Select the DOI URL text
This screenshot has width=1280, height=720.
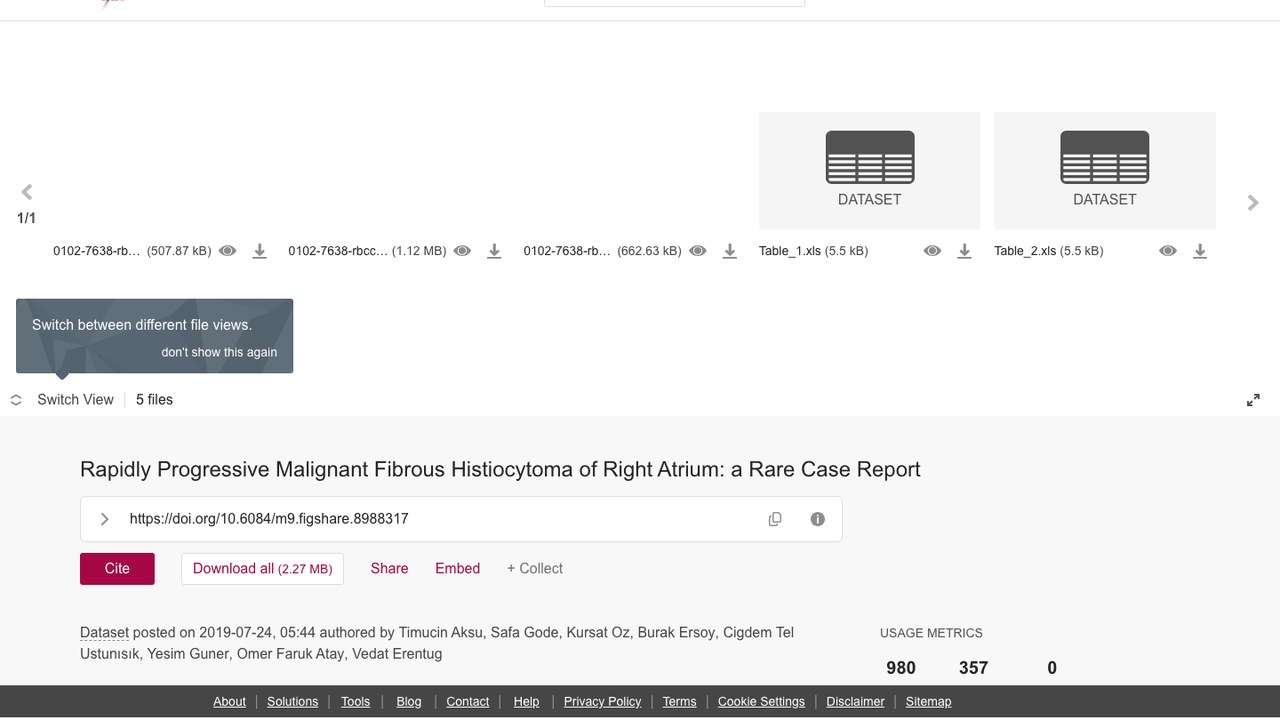coord(269,519)
